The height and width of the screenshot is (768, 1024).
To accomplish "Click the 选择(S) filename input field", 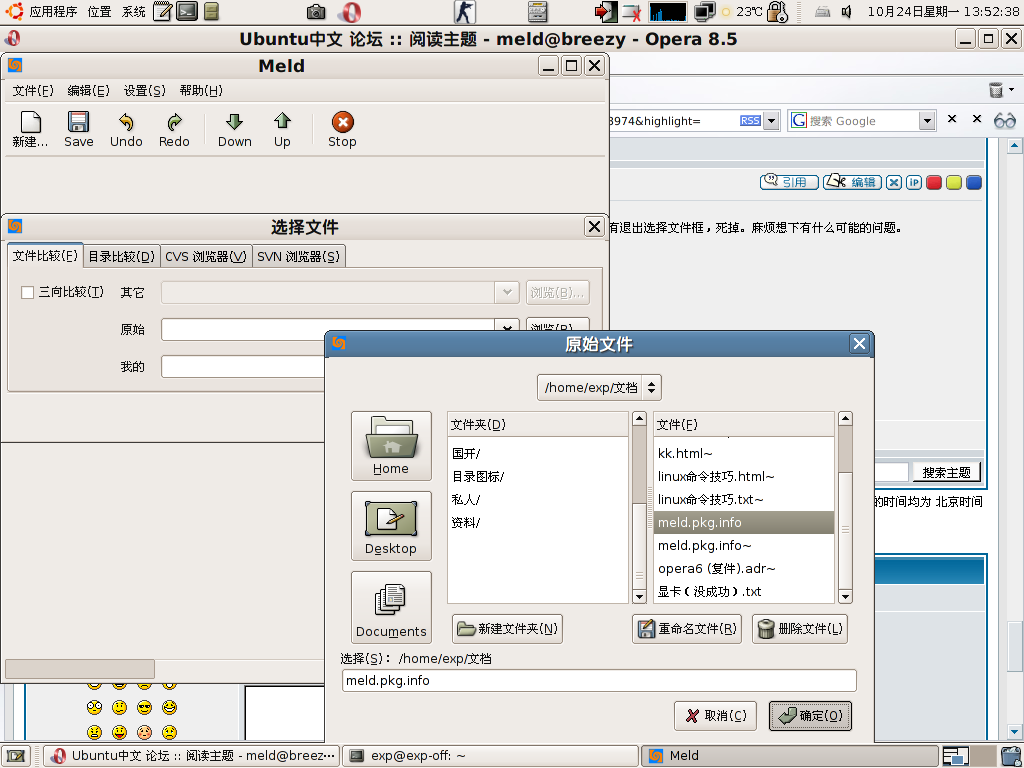I will (599, 680).
